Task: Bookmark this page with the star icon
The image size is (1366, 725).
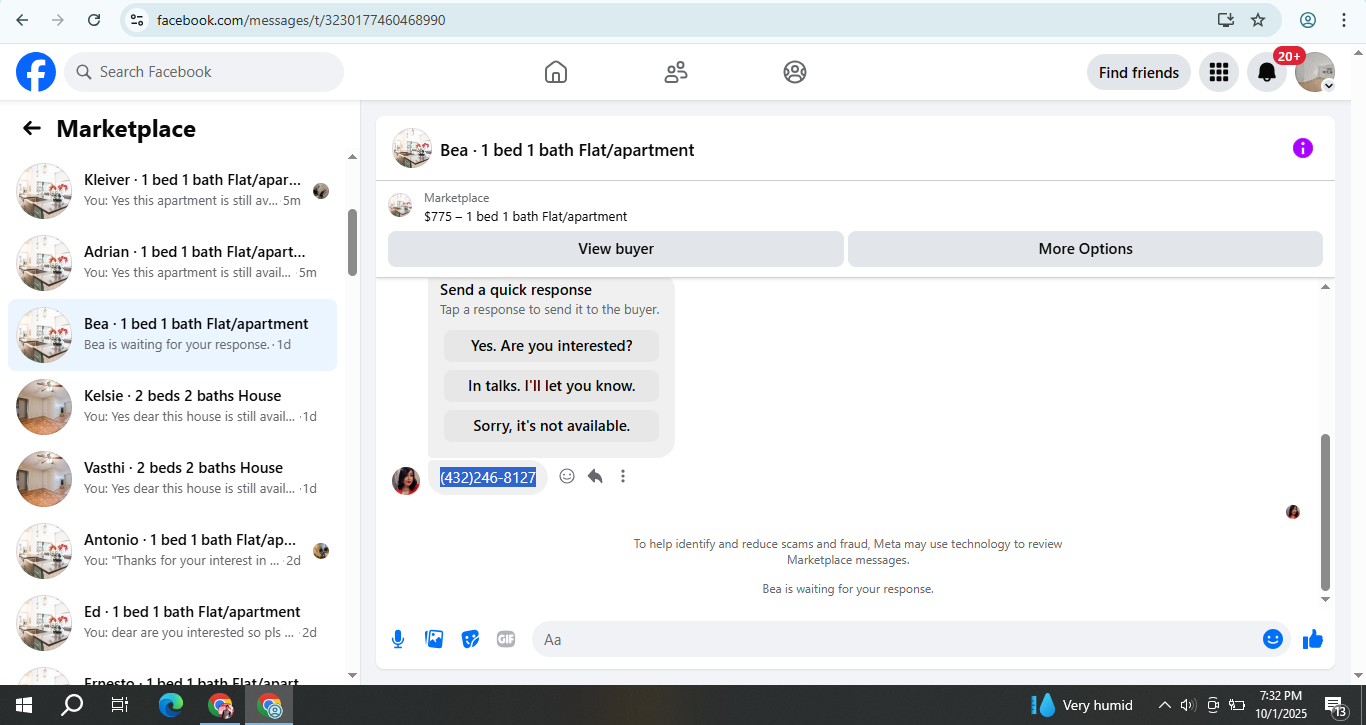Action: pos(1258,20)
